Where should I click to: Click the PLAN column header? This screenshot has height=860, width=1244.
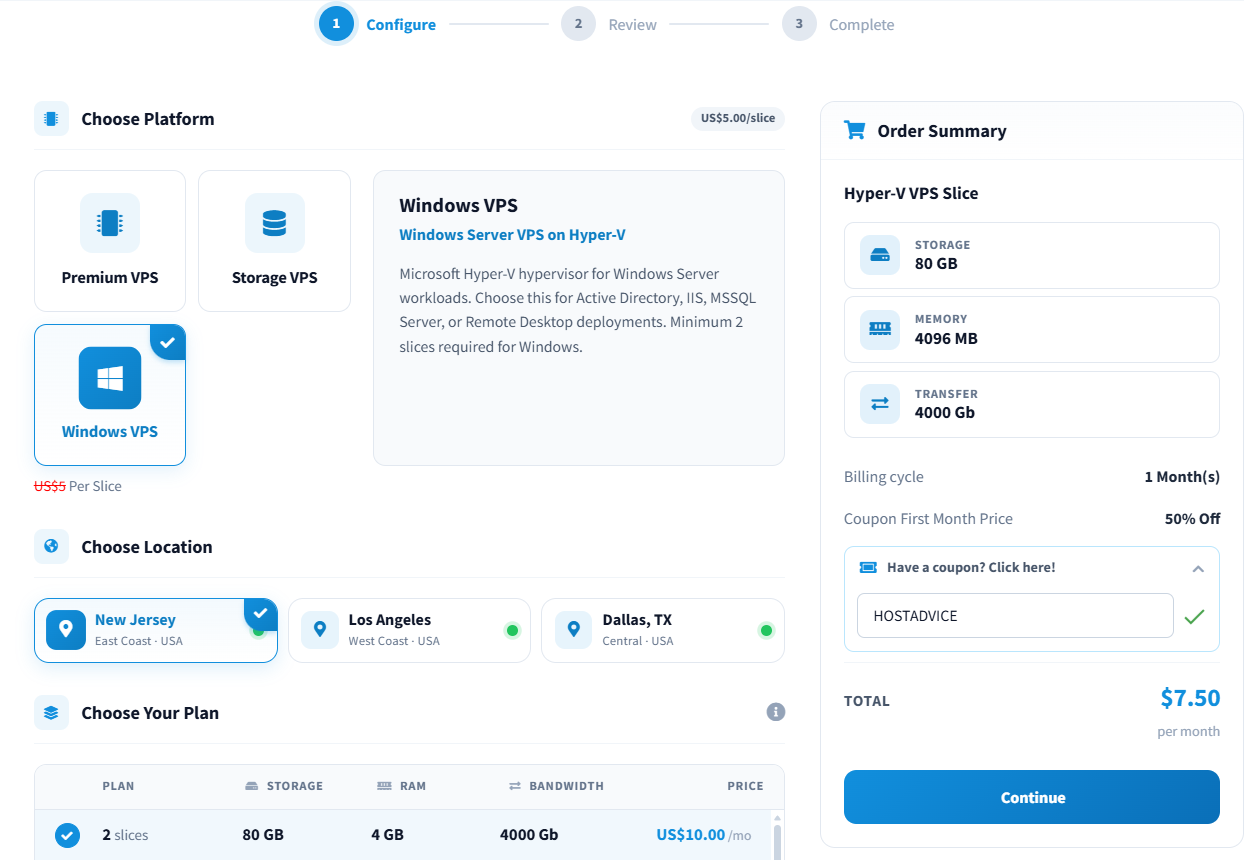[x=118, y=786]
